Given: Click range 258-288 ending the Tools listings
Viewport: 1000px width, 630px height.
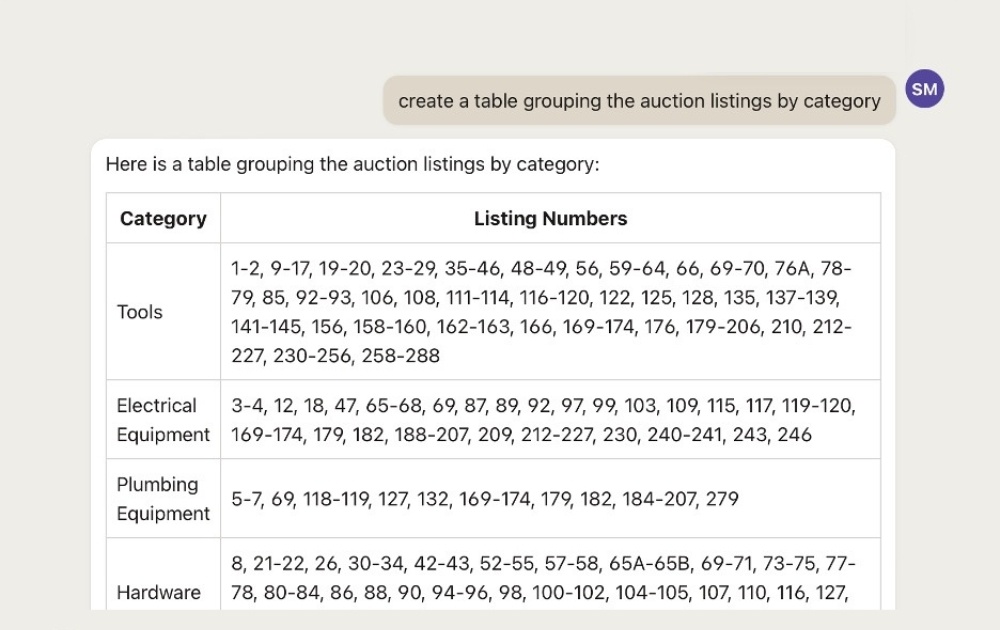Looking at the screenshot, I should point(401,356).
